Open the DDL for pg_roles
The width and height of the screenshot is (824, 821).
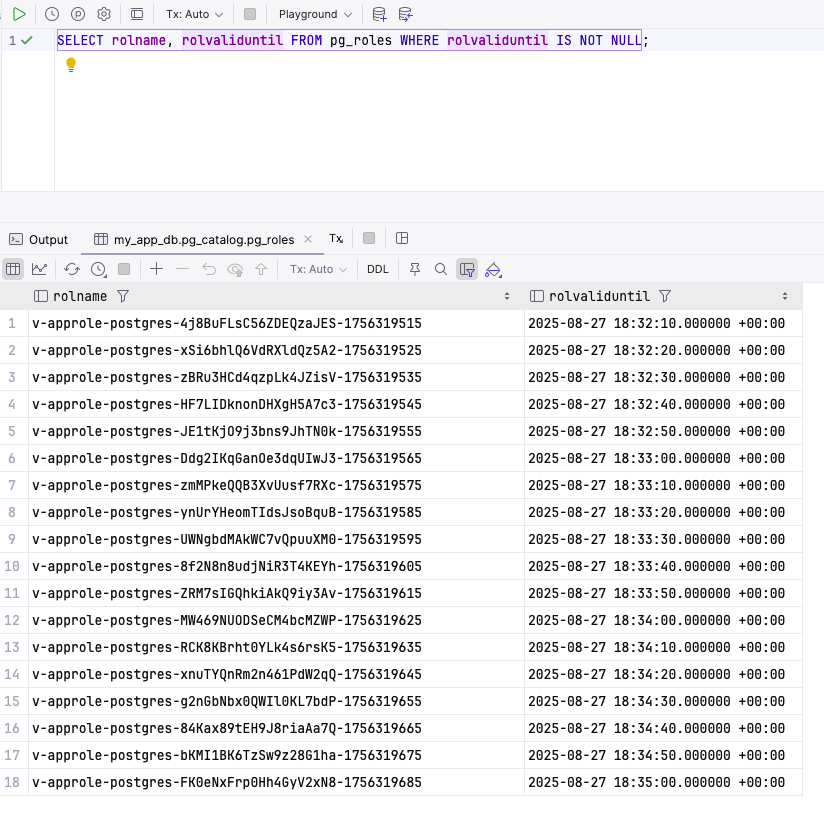point(377,269)
